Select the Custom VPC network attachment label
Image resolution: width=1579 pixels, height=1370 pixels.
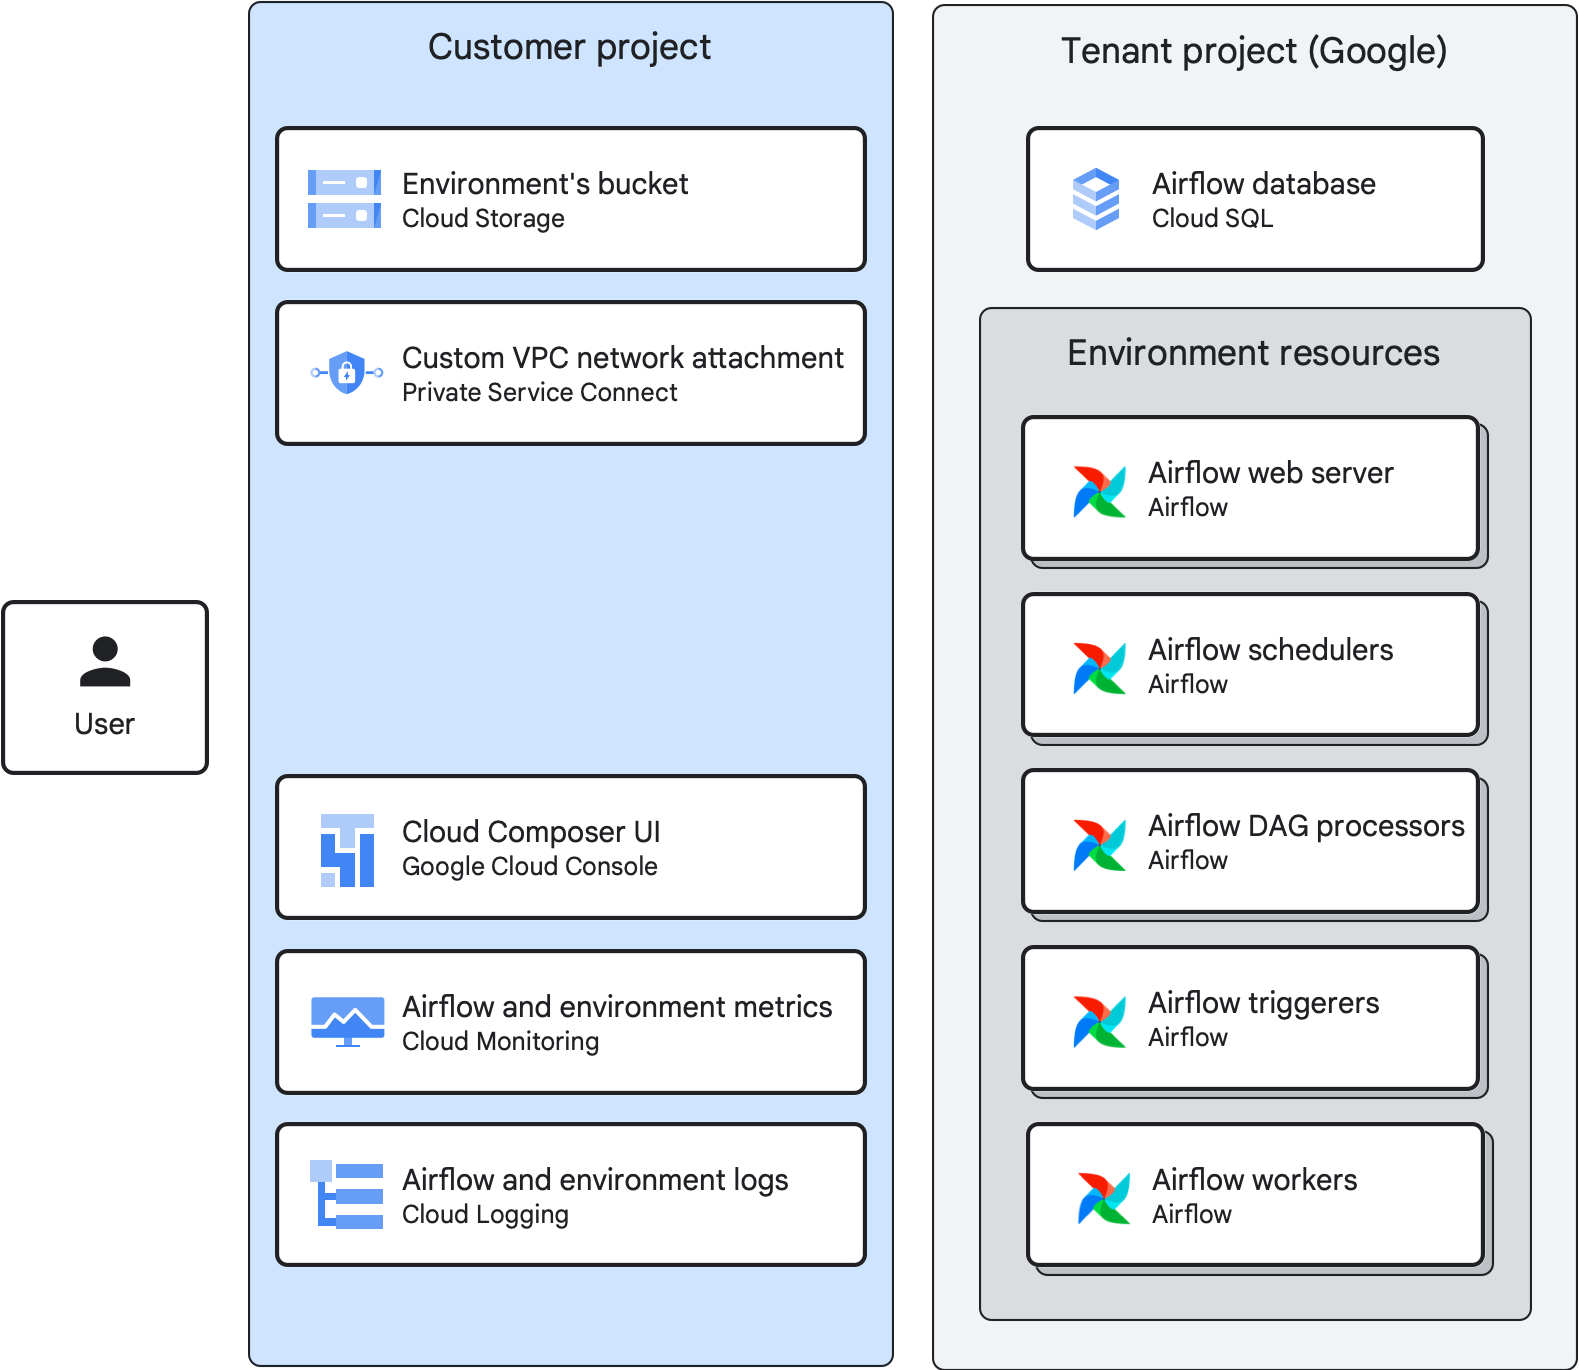click(x=622, y=358)
